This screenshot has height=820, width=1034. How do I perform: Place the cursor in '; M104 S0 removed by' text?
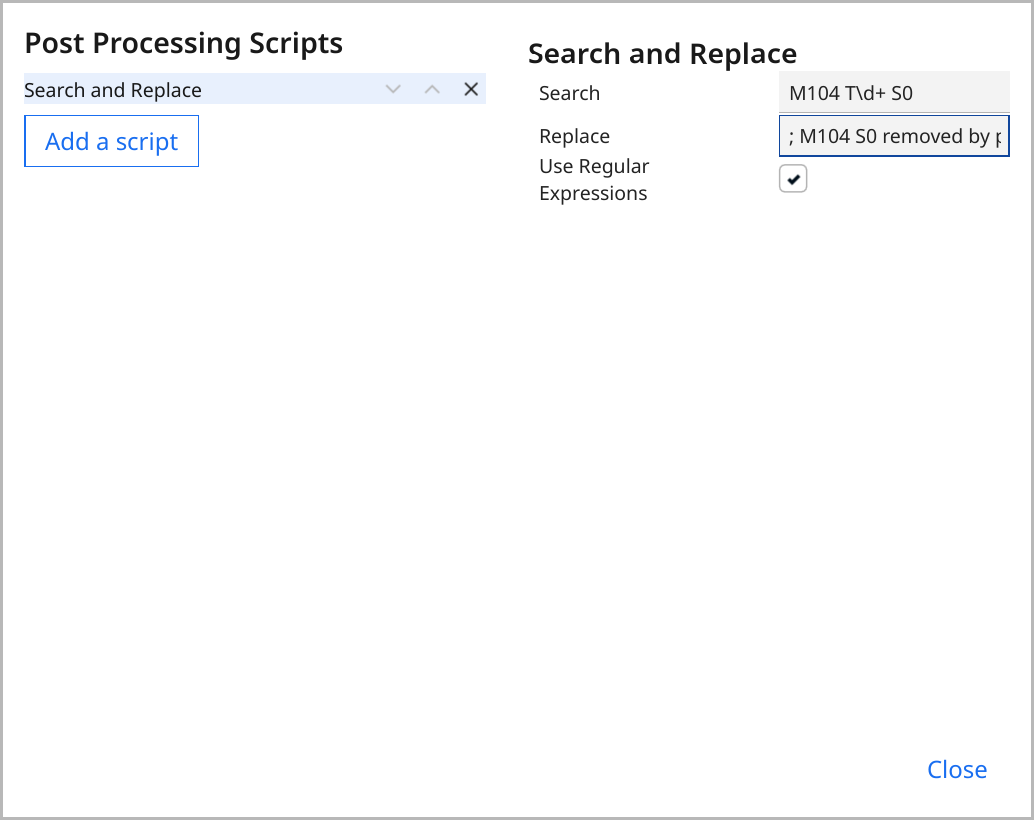[888, 137]
